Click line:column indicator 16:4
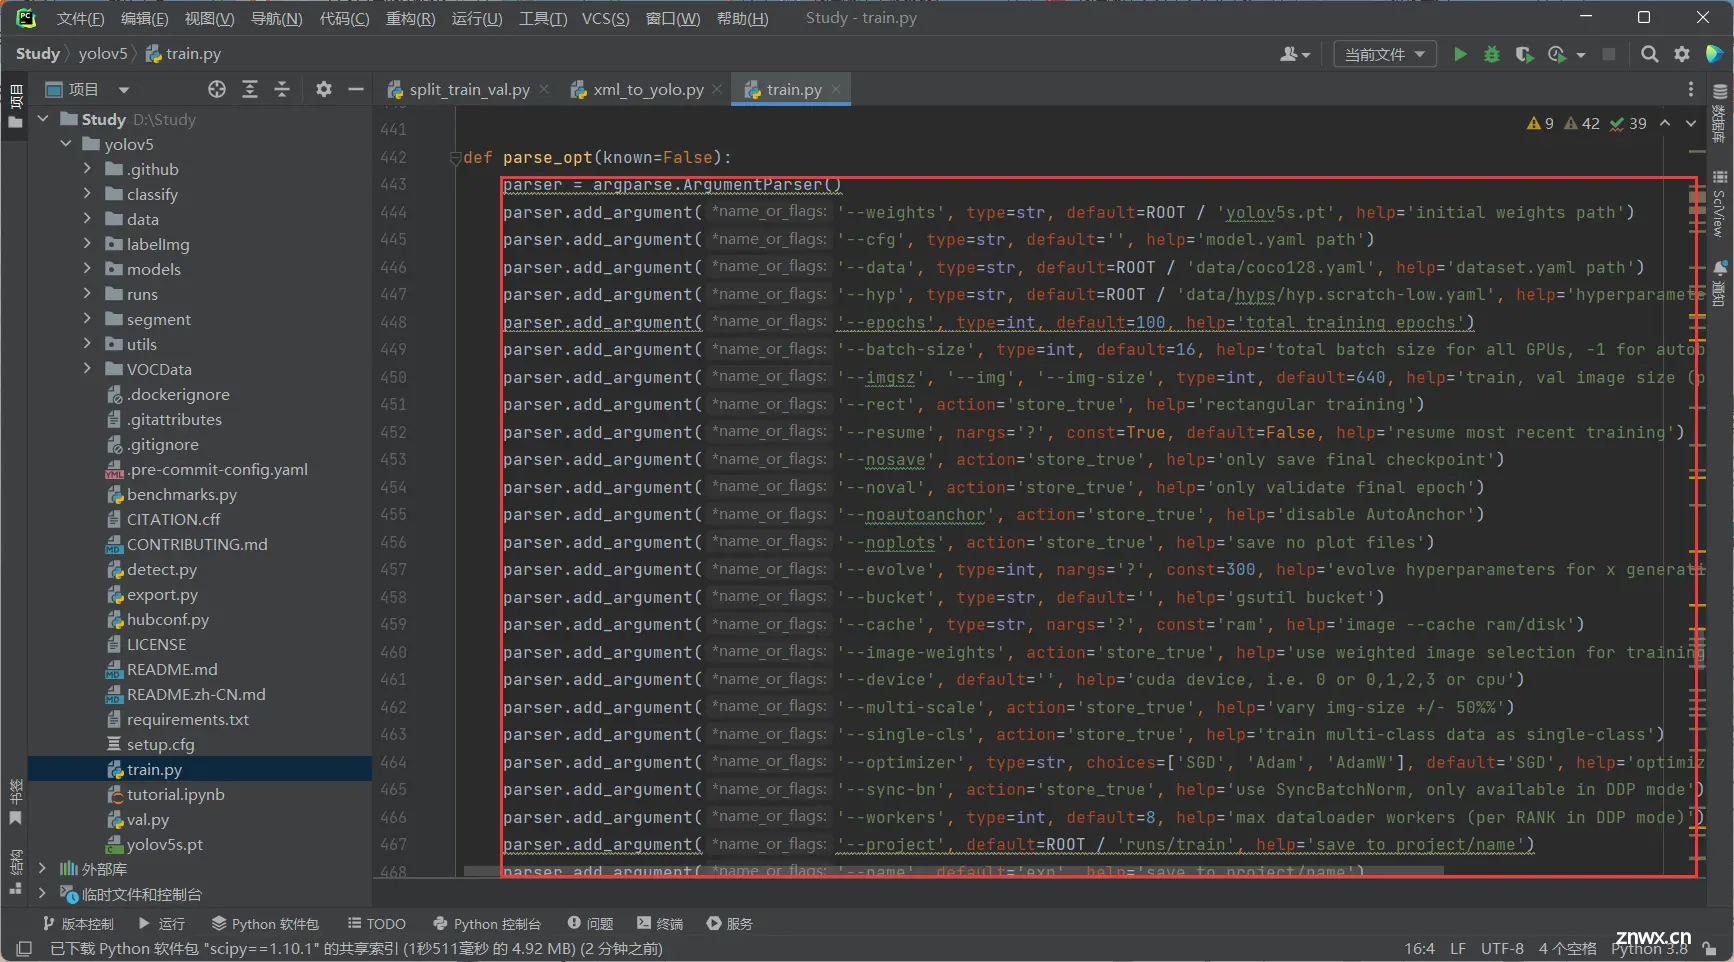The image size is (1734, 962). tap(1419, 949)
